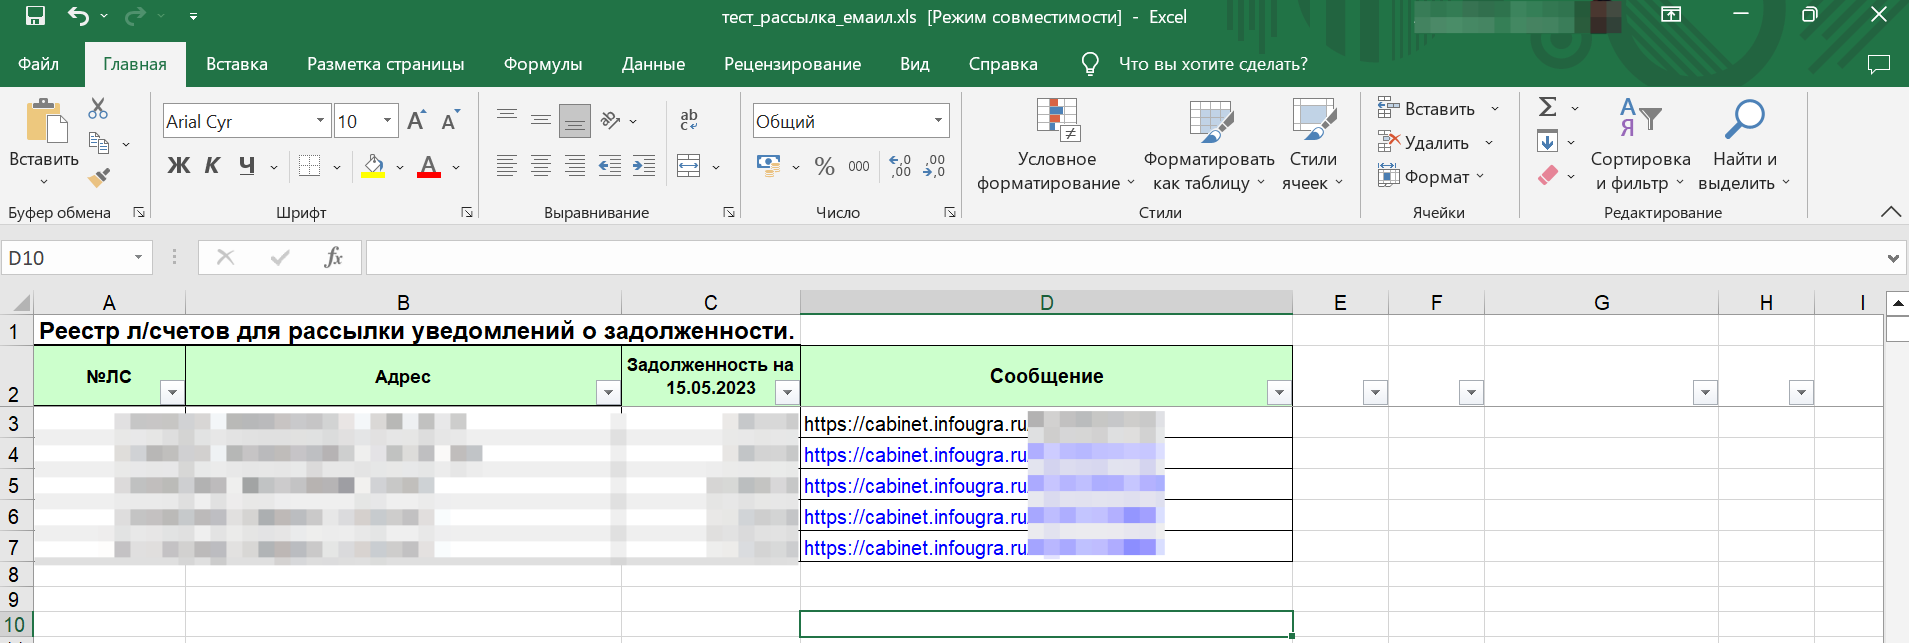Image resolution: width=1909 pixels, height=643 pixels.
Task: Toggle italic formatting (К)
Action: (212, 166)
